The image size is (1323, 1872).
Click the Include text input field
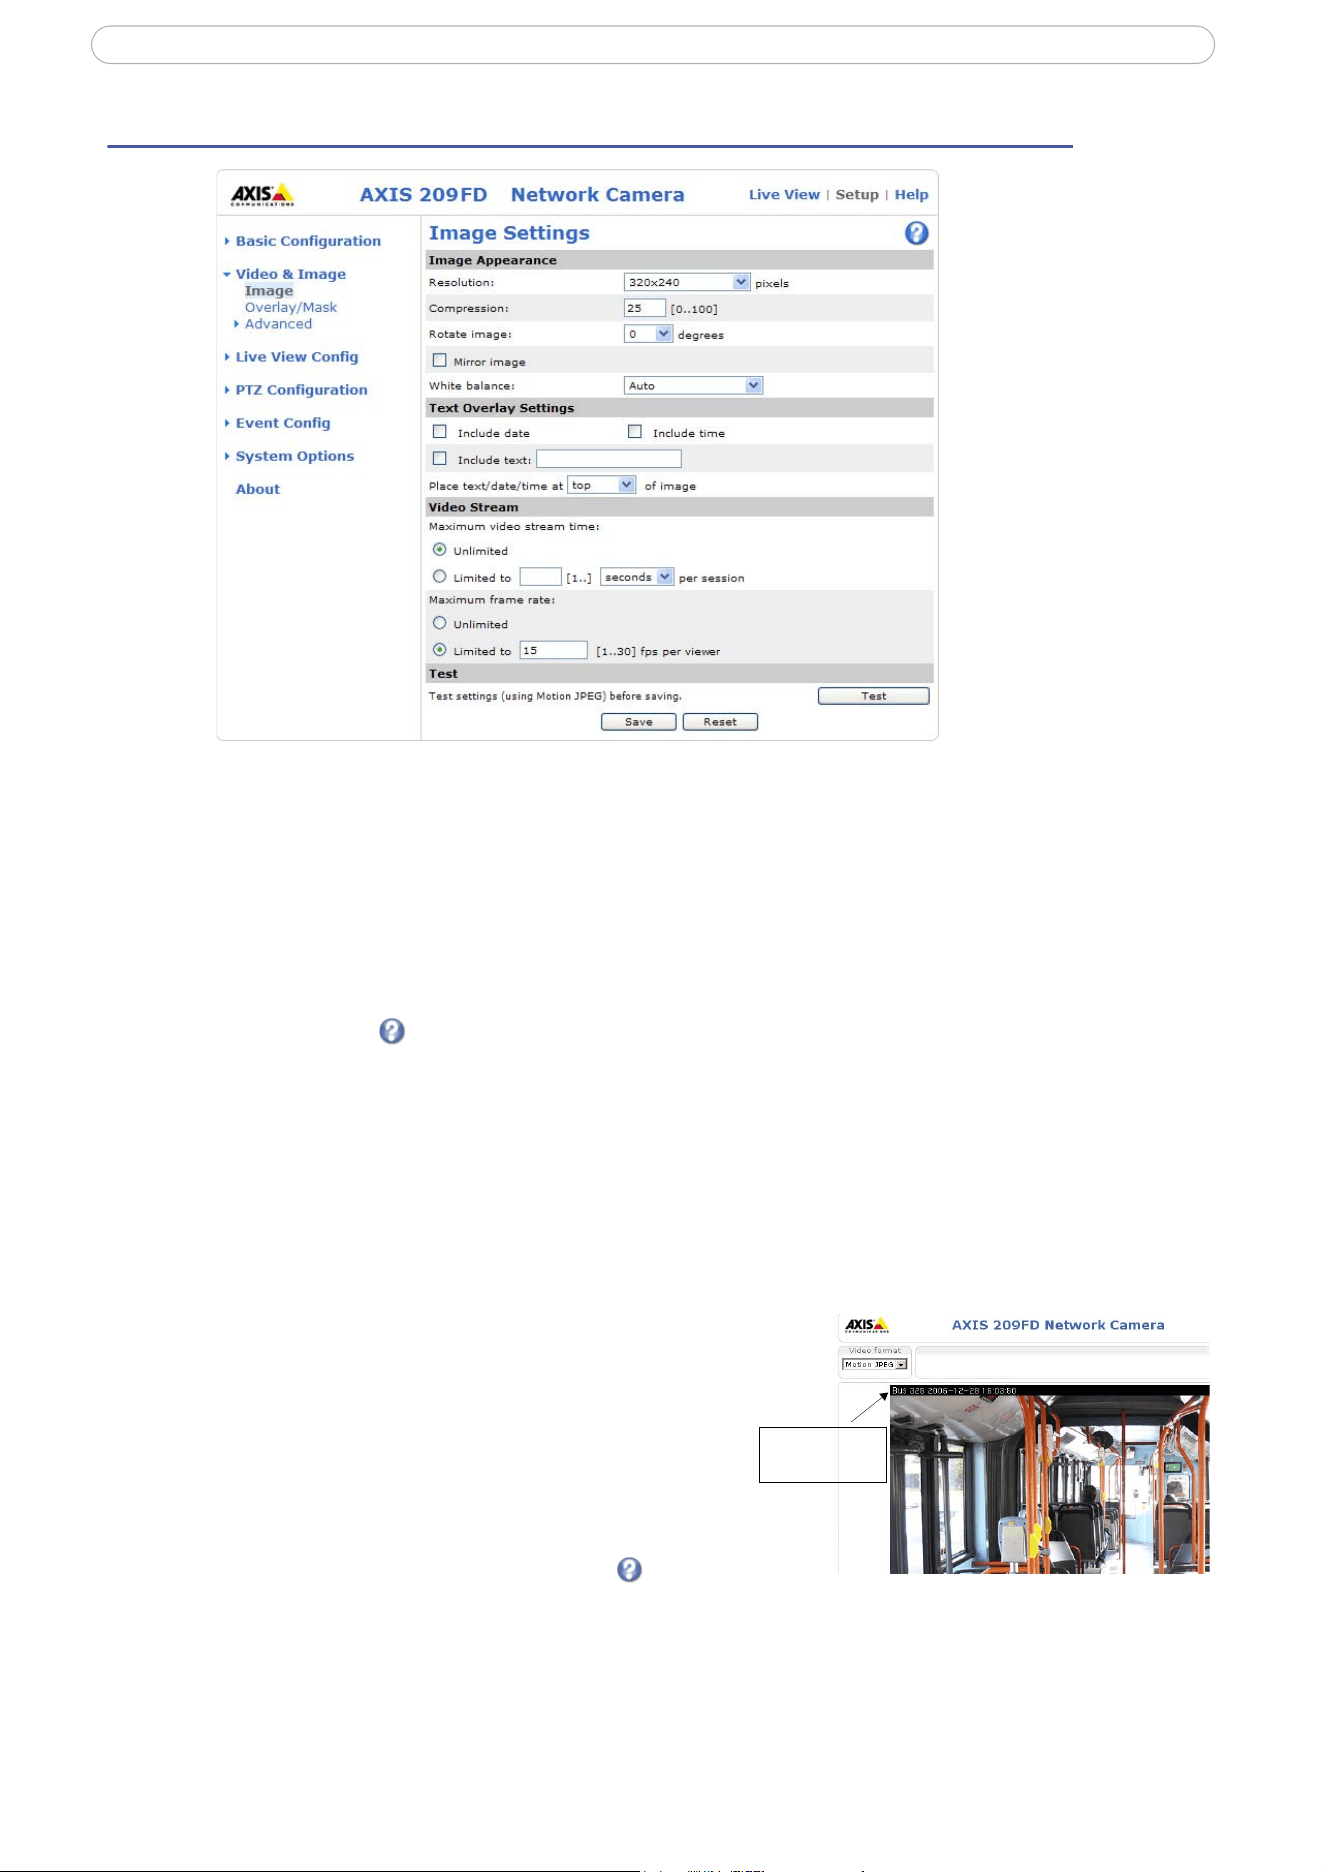[x=609, y=459]
